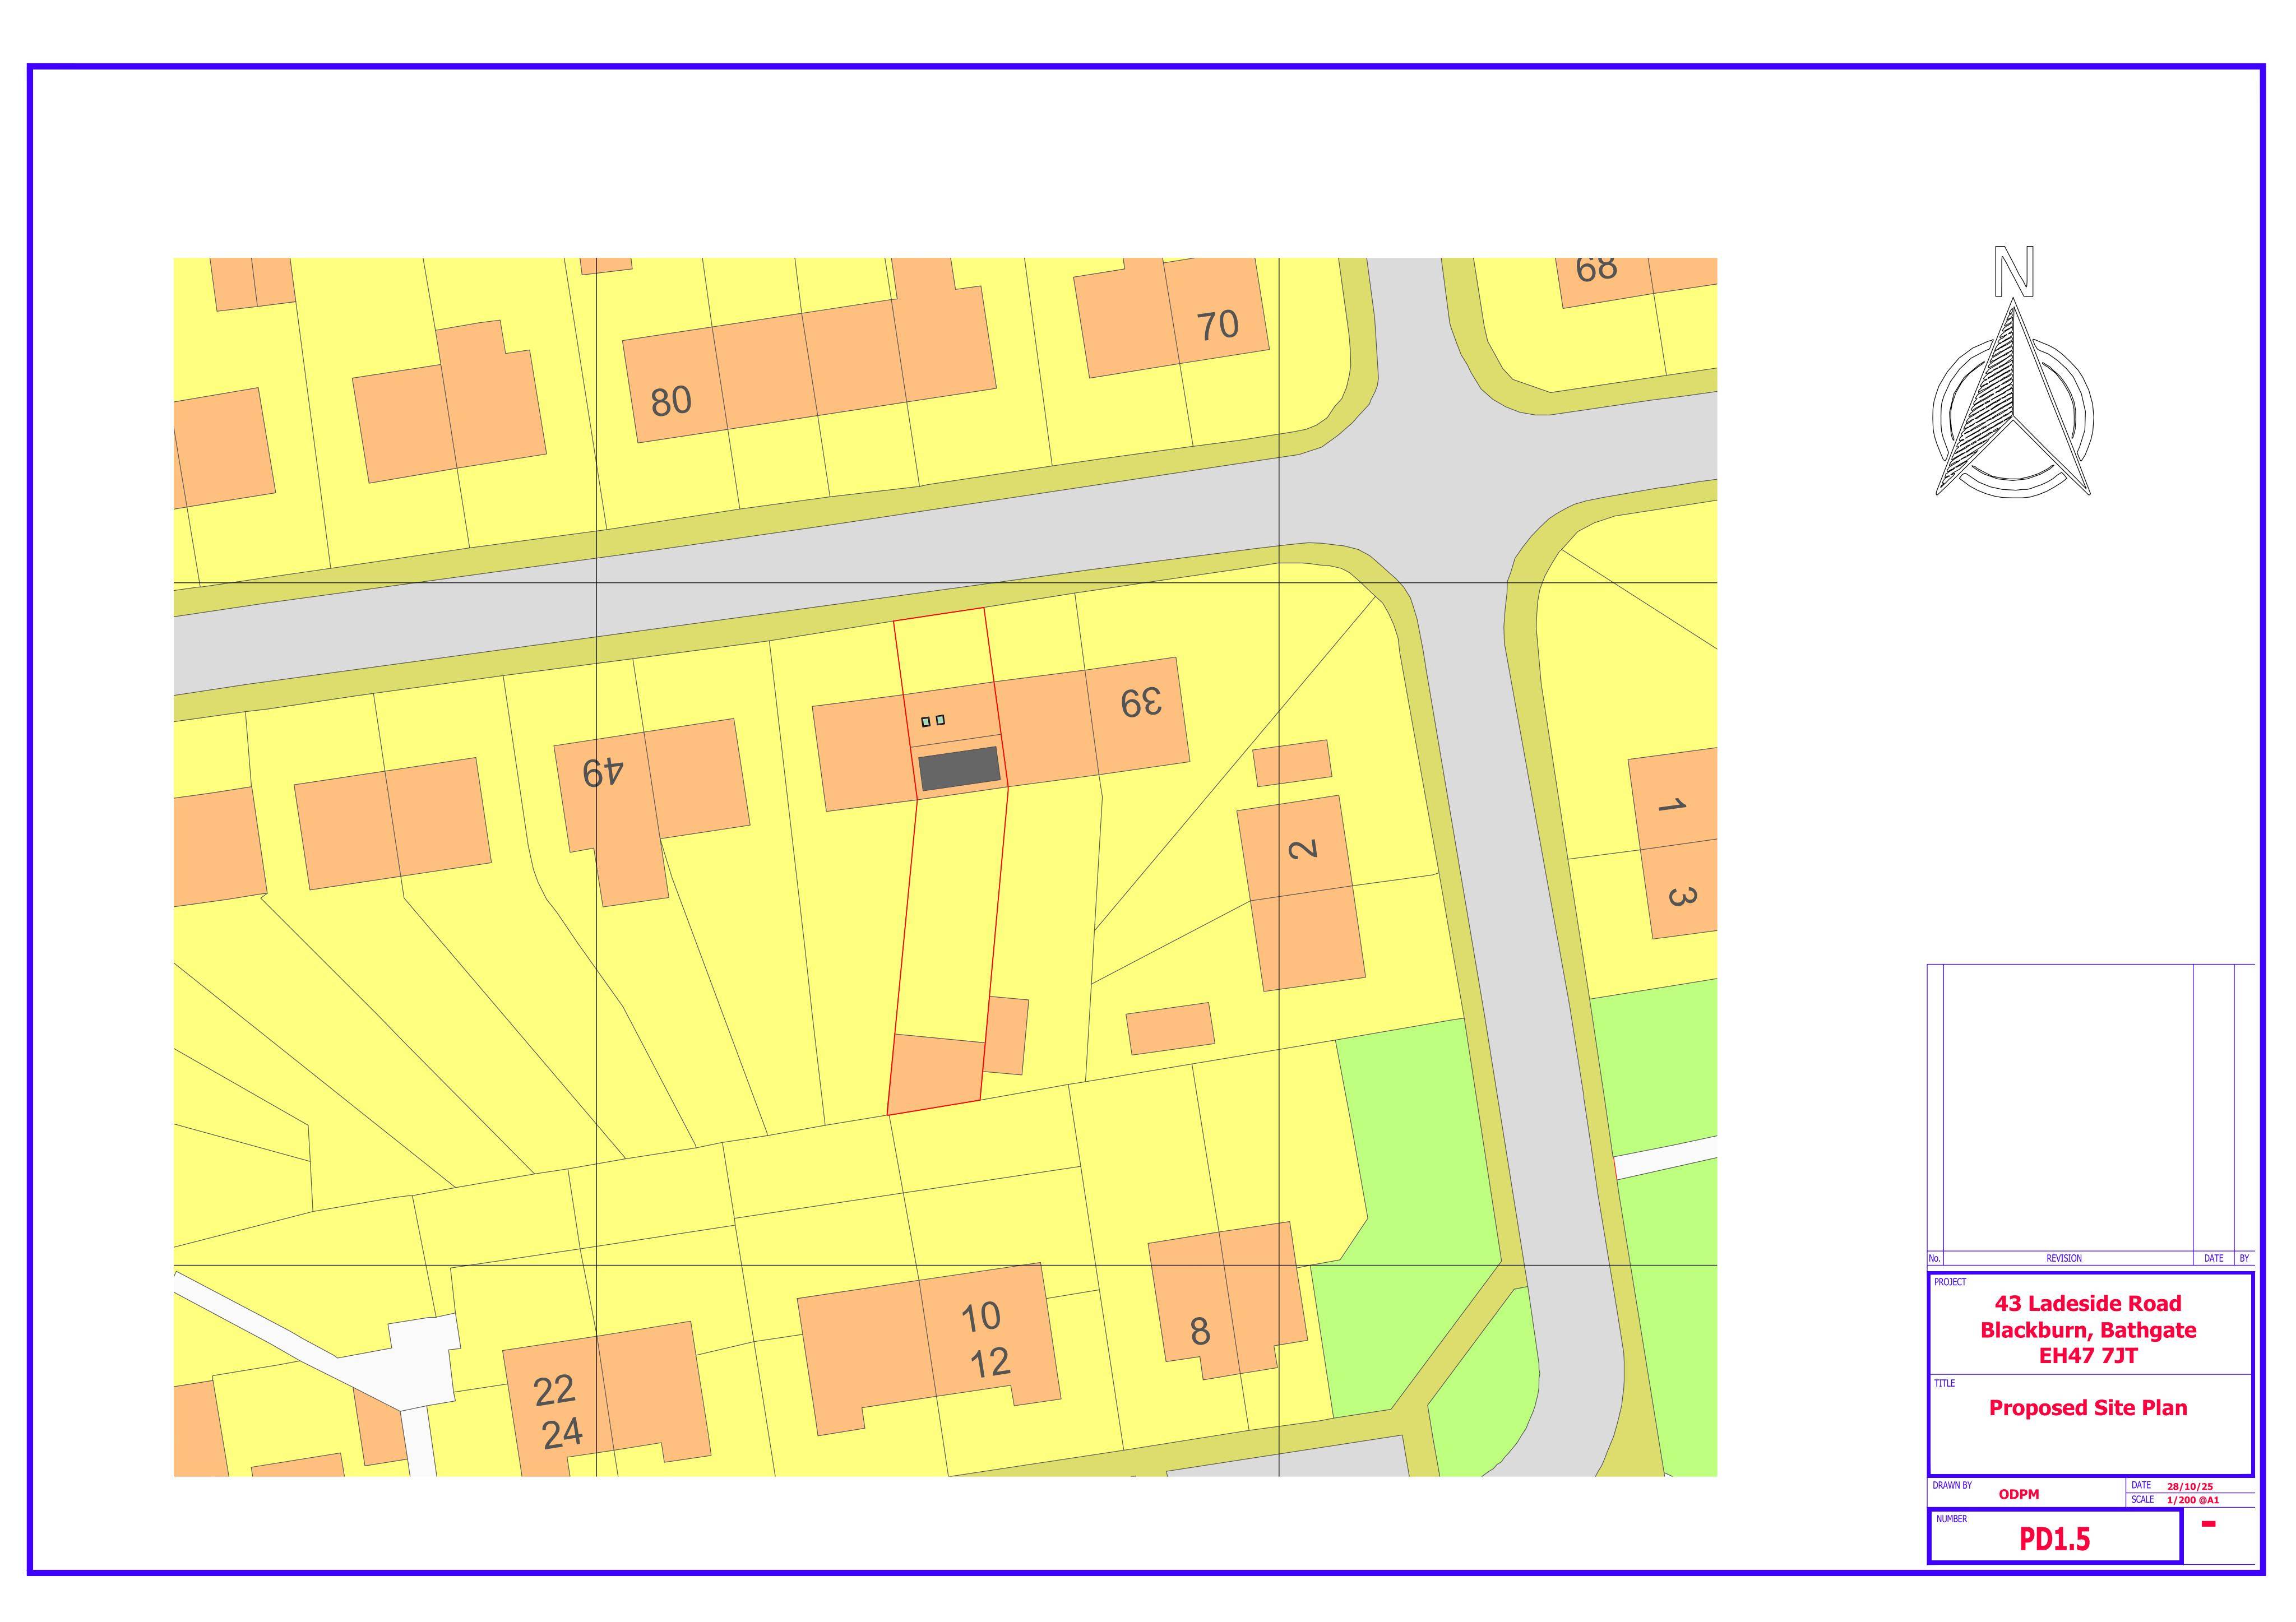
Task: Click house number "22" on the map
Action: coord(554,1391)
